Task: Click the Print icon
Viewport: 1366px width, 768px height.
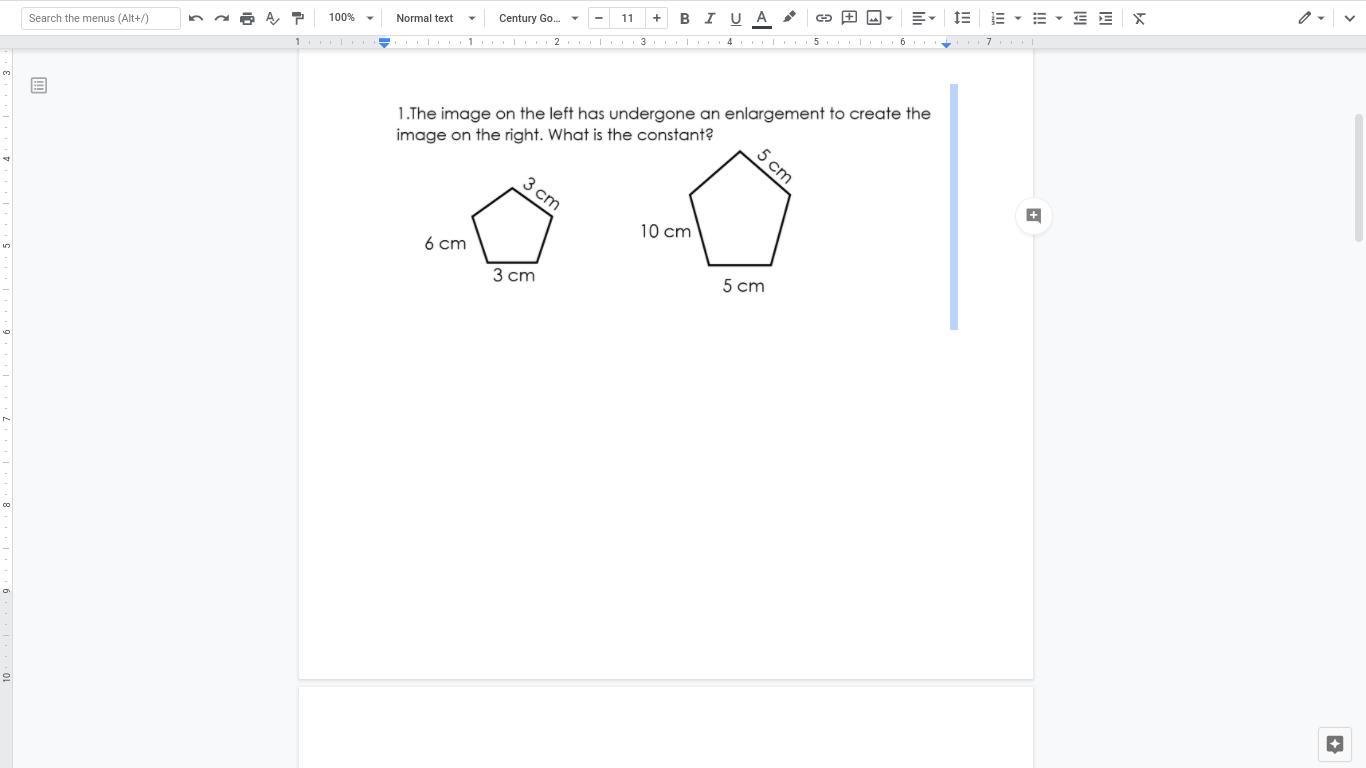Action: point(247,18)
